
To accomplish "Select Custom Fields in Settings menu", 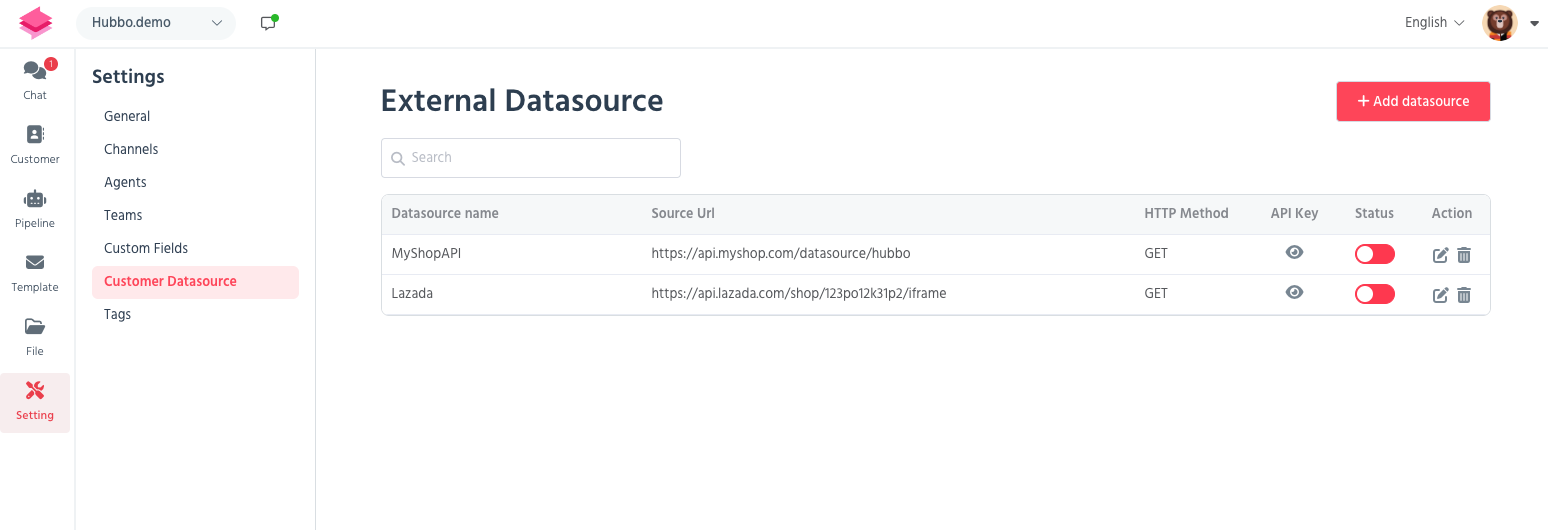I will [146, 248].
